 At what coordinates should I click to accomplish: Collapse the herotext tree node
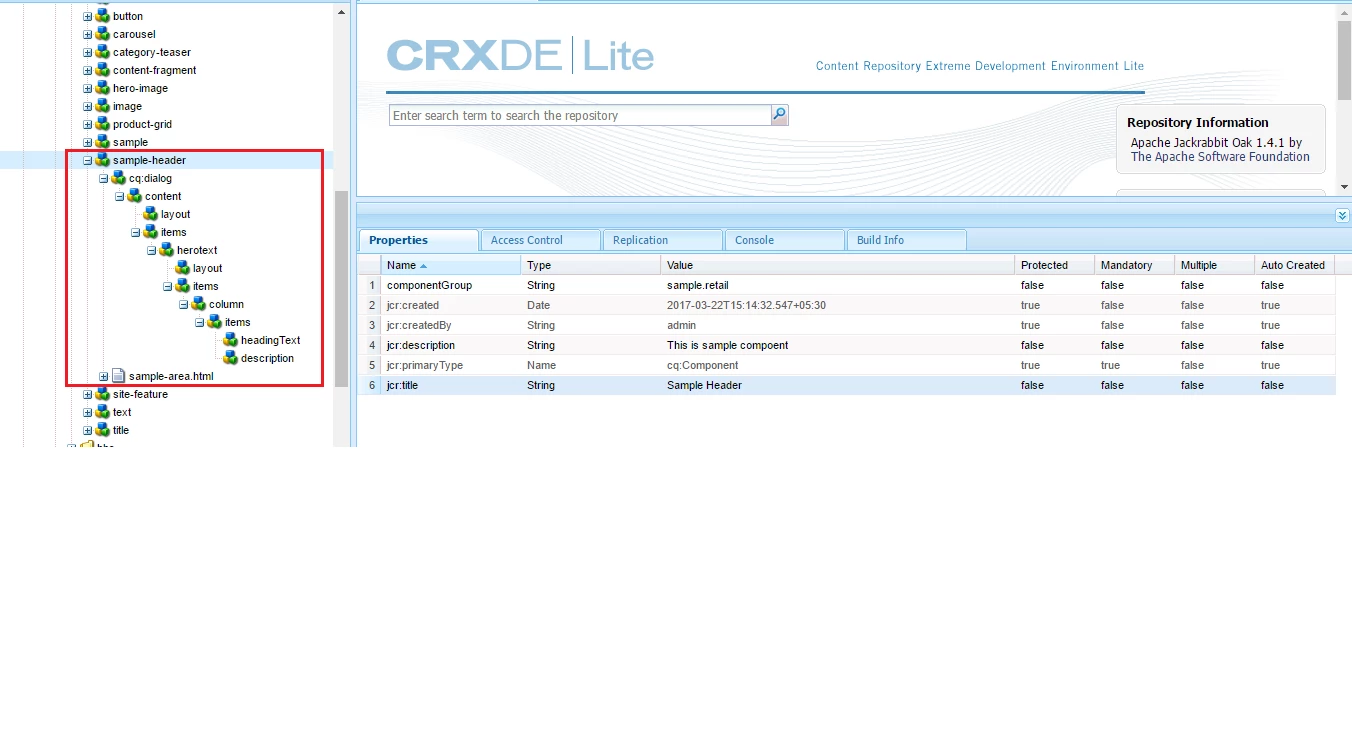[x=151, y=250]
